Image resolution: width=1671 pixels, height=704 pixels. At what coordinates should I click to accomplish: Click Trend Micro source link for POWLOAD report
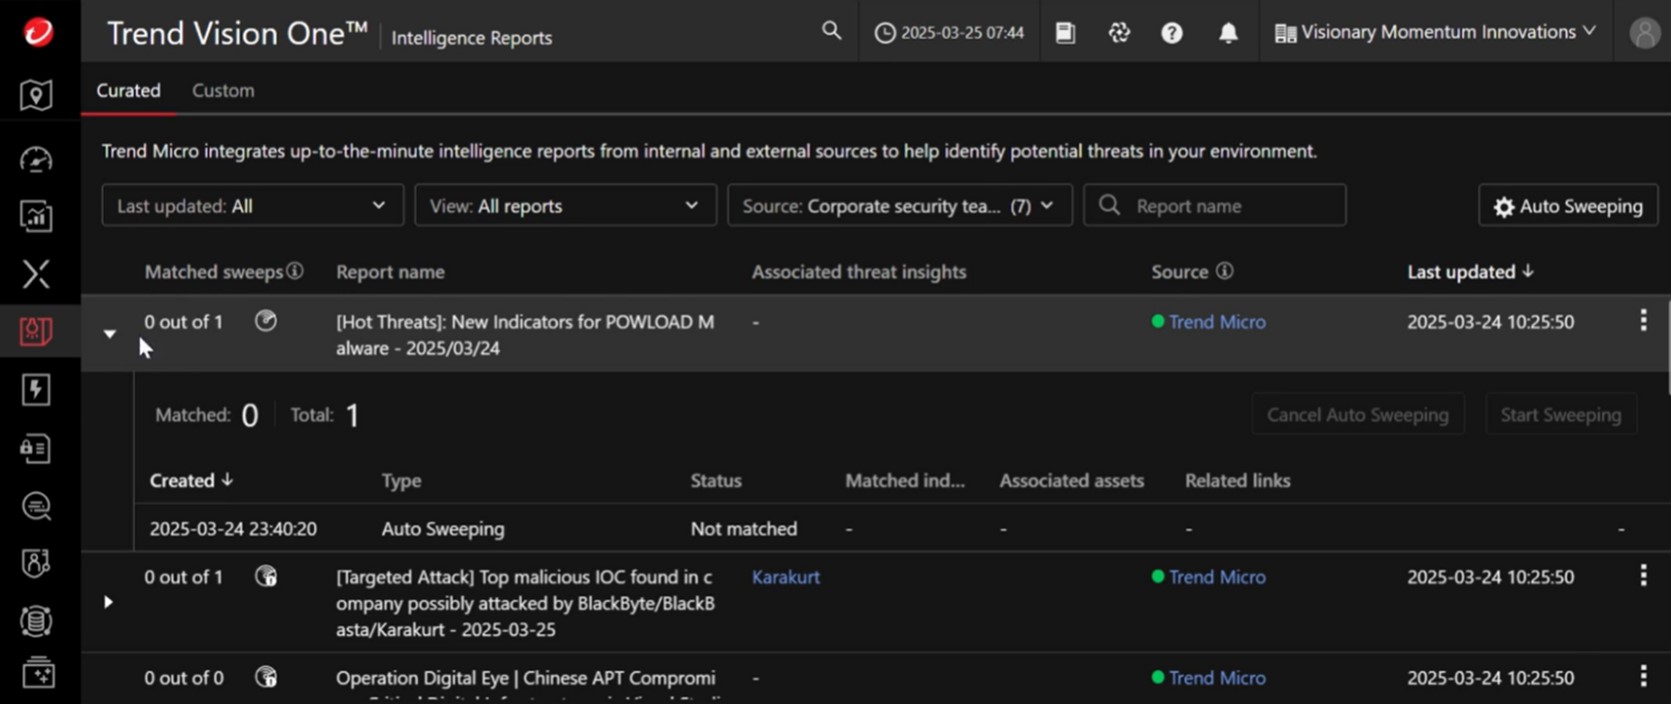(x=1217, y=322)
